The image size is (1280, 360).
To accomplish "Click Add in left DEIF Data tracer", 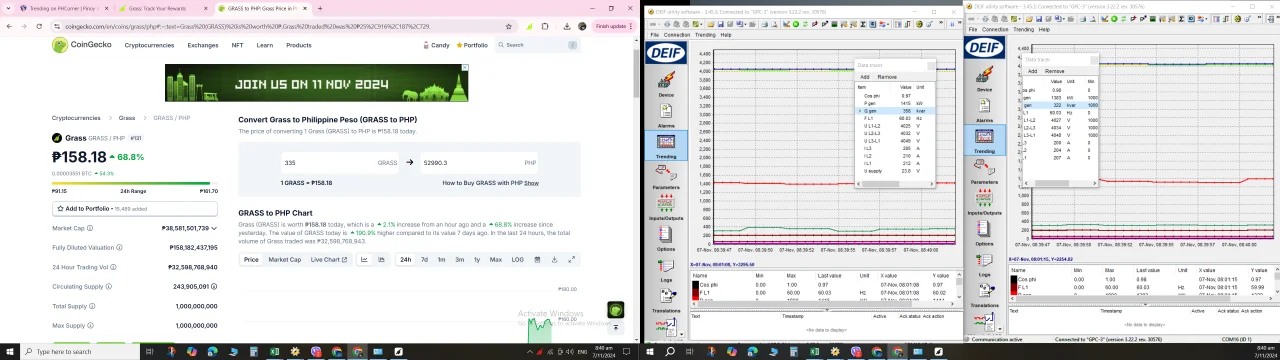I will click(x=865, y=77).
